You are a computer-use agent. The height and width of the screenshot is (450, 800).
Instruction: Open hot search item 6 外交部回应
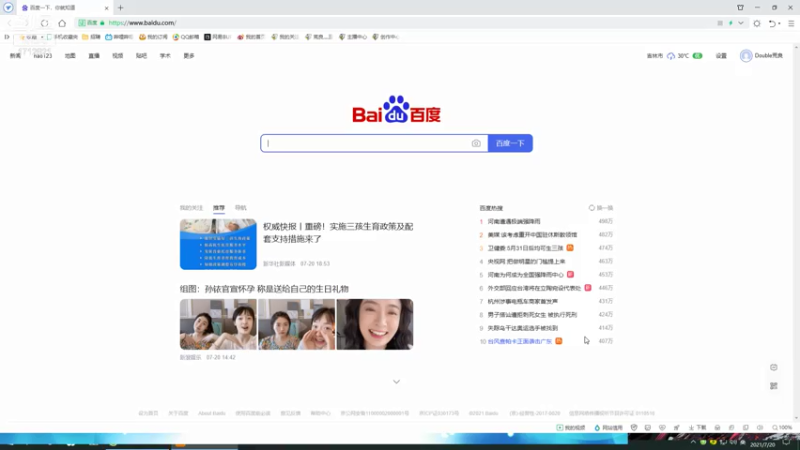pyautogui.click(x=534, y=288)
